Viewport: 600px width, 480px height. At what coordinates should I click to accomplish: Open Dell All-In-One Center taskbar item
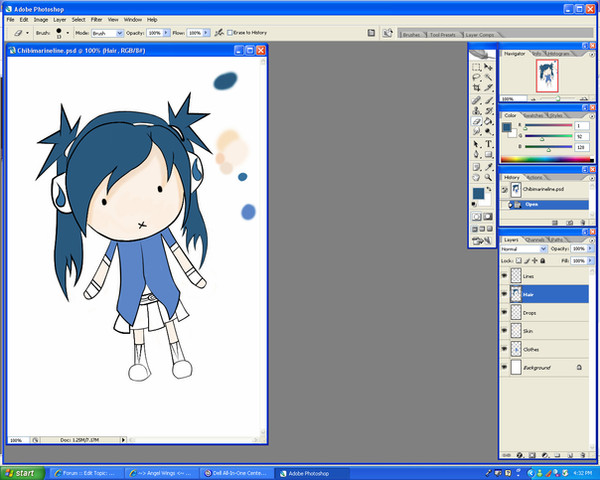237,473
